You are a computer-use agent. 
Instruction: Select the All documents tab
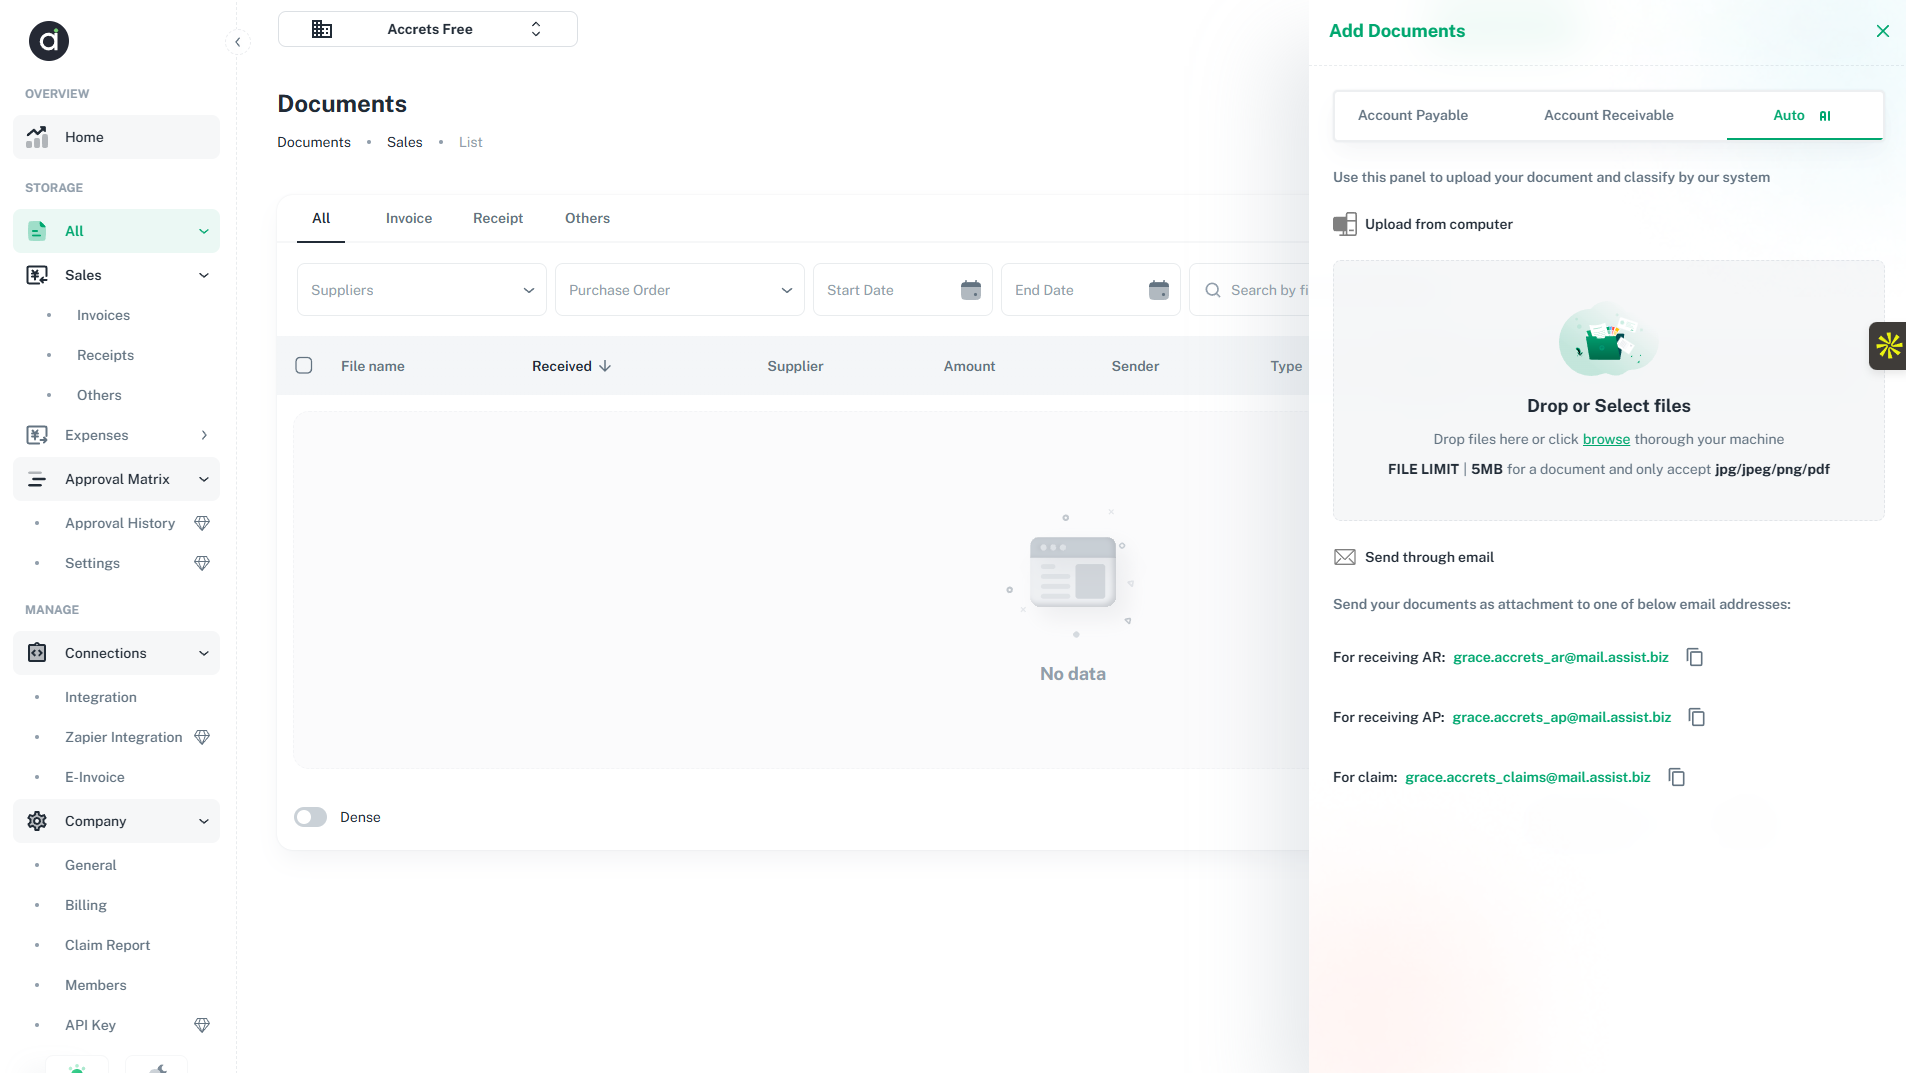(x=321, y=218)
